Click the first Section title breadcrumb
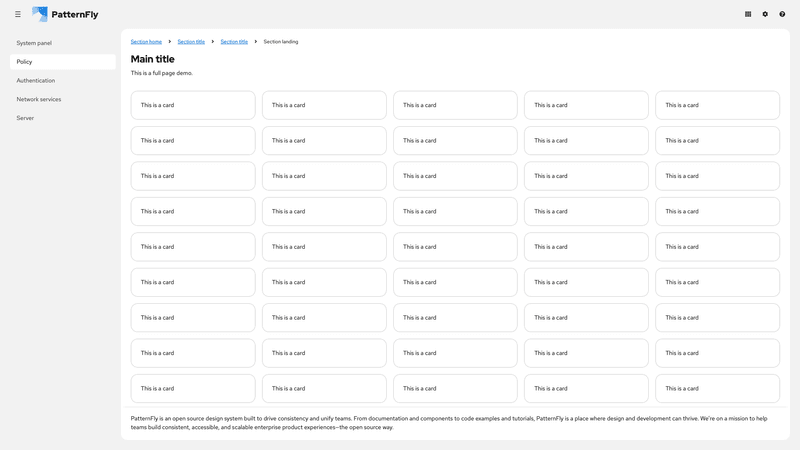The image size is (800, 450). (x=191, y=42)
